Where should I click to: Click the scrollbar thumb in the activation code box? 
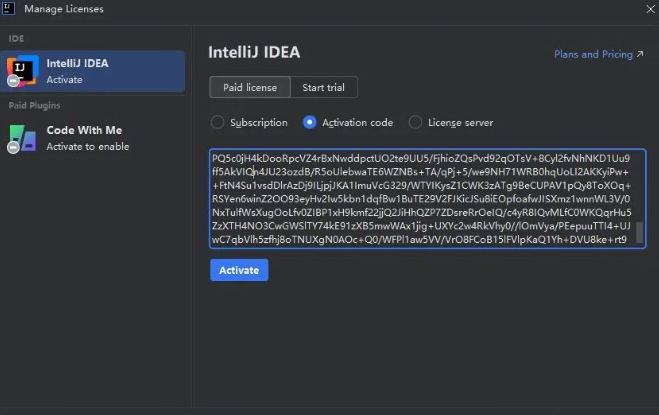click(x=639, y=233)
